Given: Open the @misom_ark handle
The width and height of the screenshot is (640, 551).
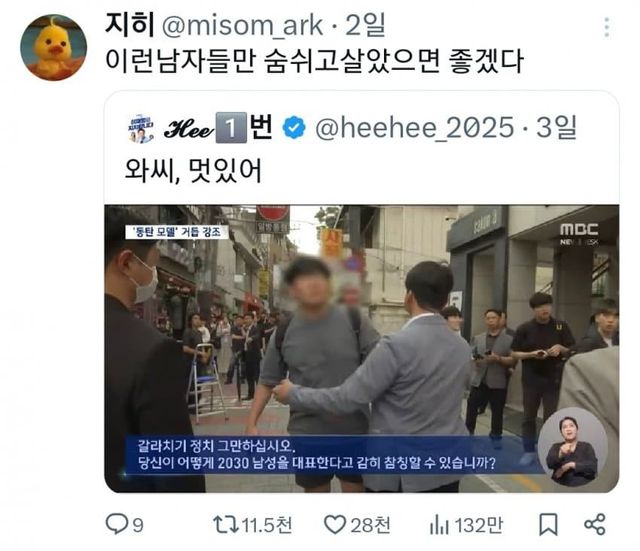Looking at the screenshot, I should (242, 26).
